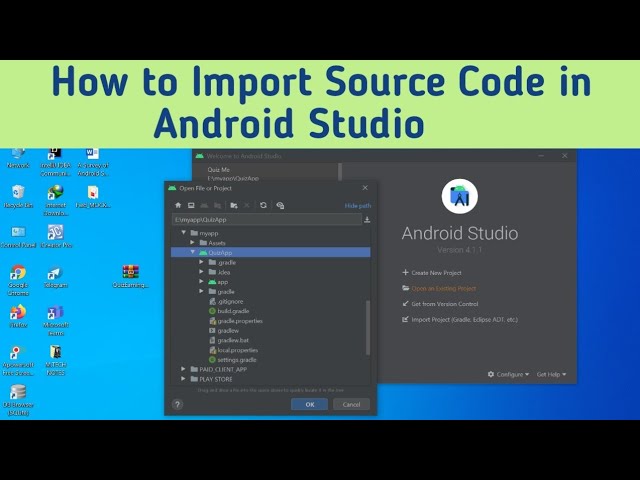Click the file tree vertical scrollbar
Image resolution: width=640 pixels, height=480 pixels.
[x=368, y=328]
